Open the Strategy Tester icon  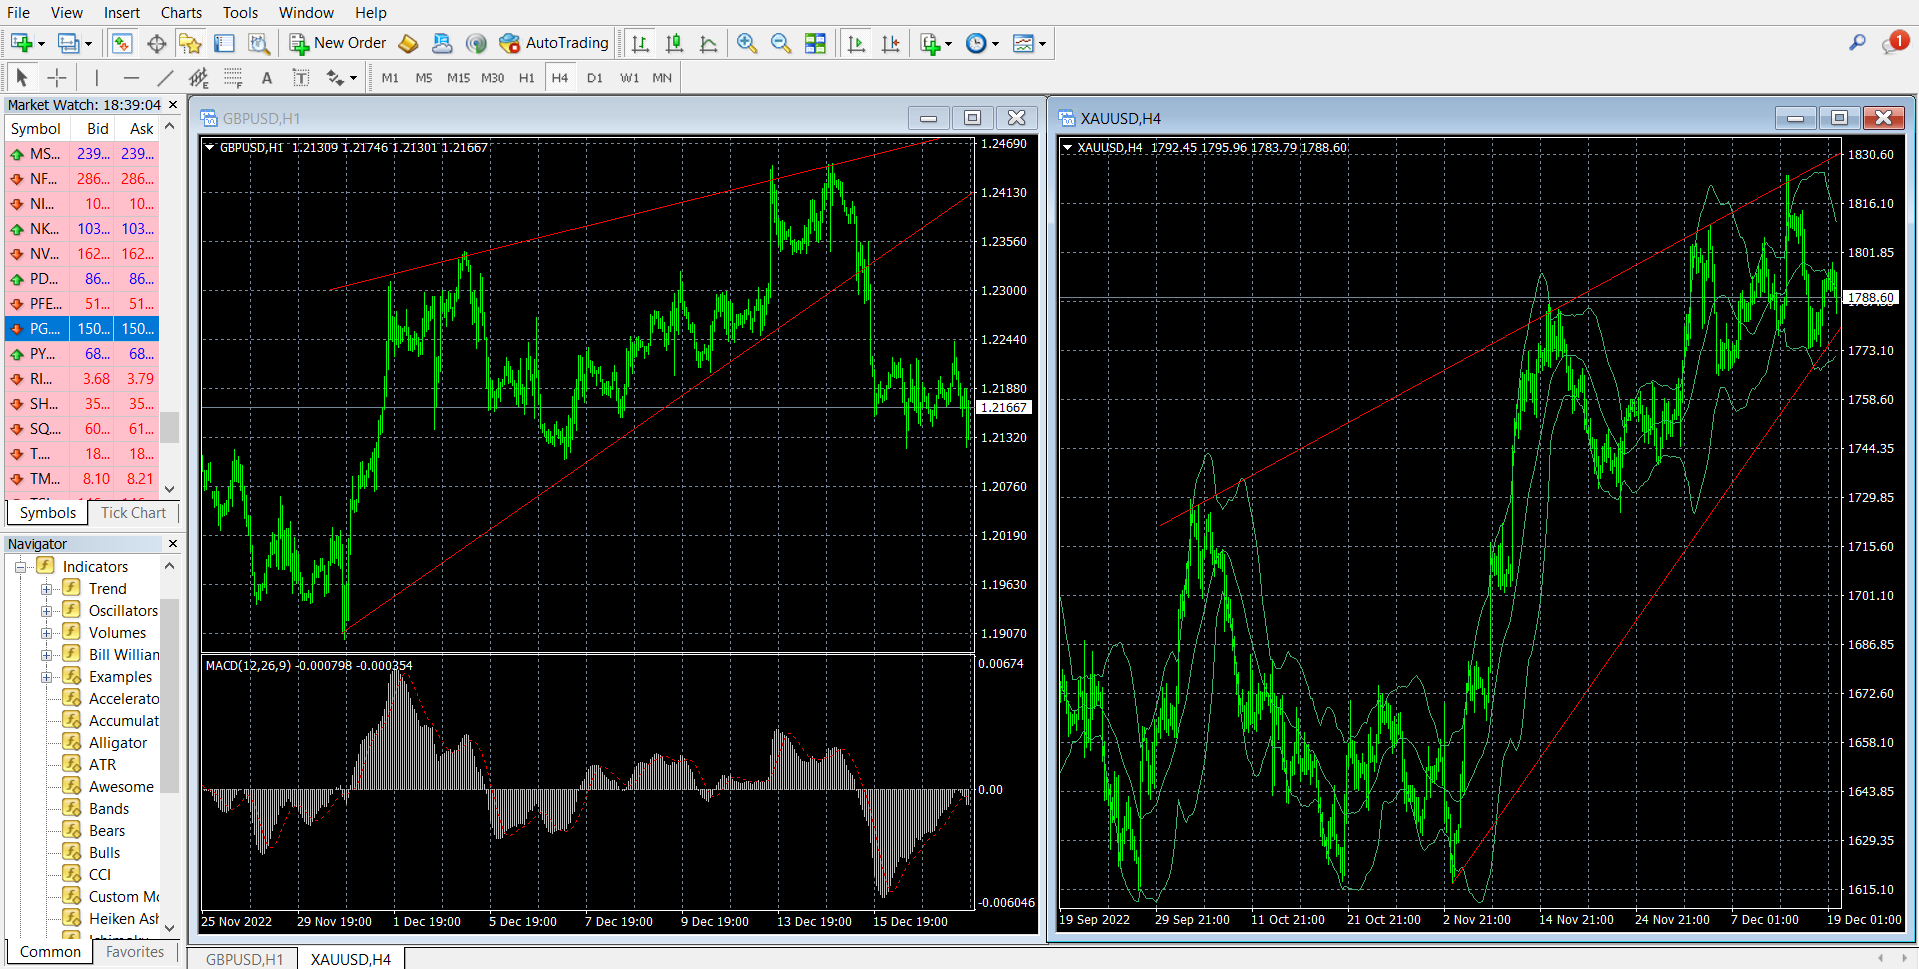pyautogui.click(x=258, y=43)
